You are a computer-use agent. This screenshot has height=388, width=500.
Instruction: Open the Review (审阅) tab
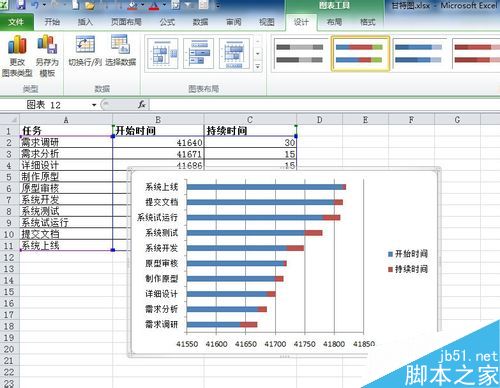[x=234, y=22]
